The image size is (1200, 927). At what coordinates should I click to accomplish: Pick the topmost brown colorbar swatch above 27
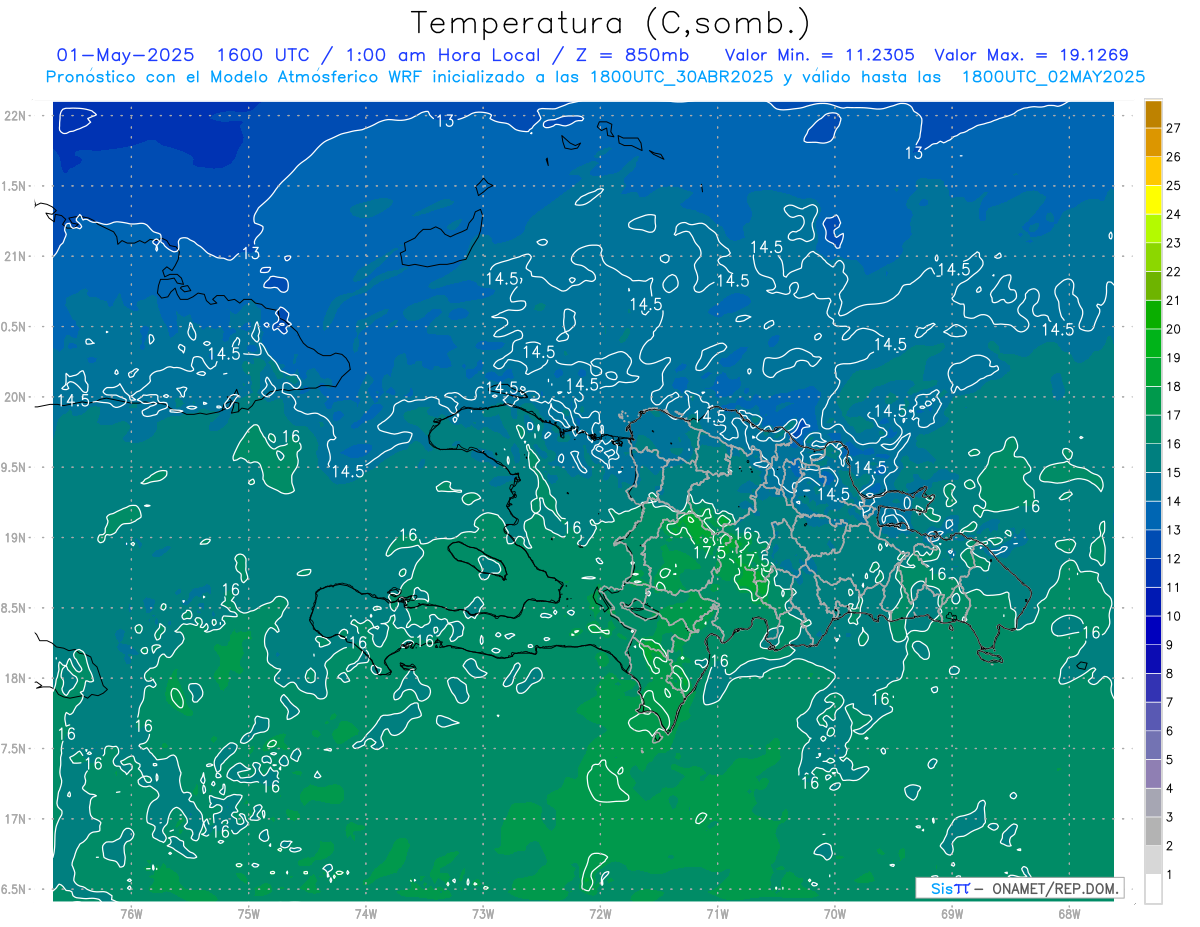click(x=1153, y=114)
